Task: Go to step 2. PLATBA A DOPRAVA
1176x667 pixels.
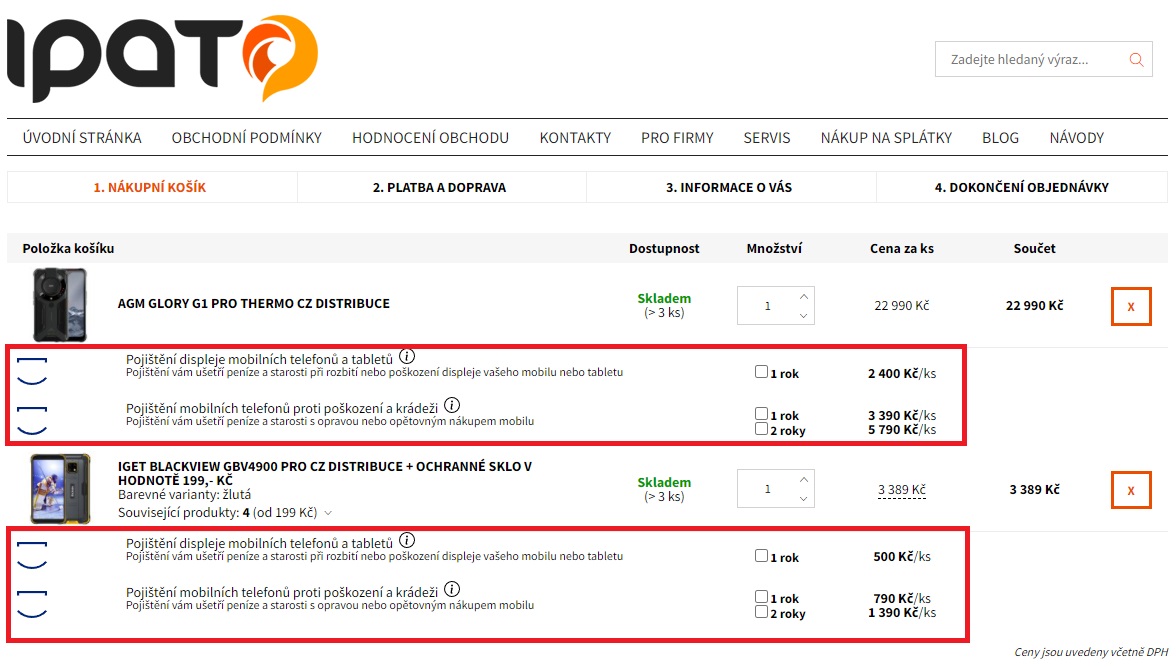Action: pos(442,188)
